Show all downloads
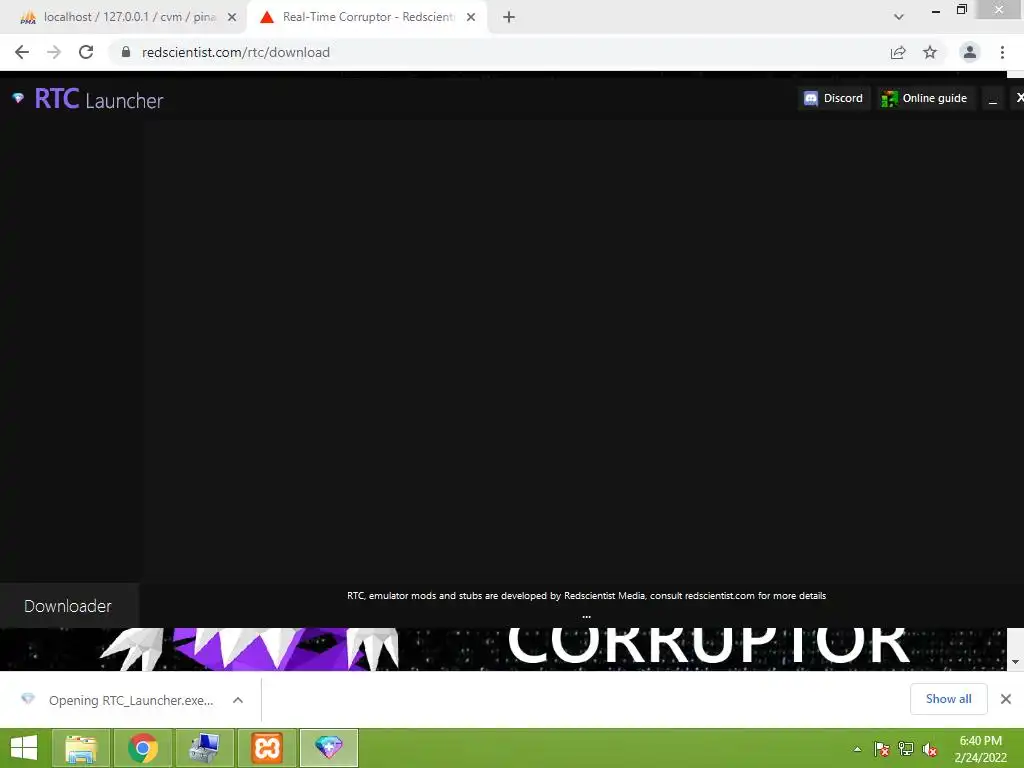The width and height of the screenshot is (1024, 768). [948, 699]
